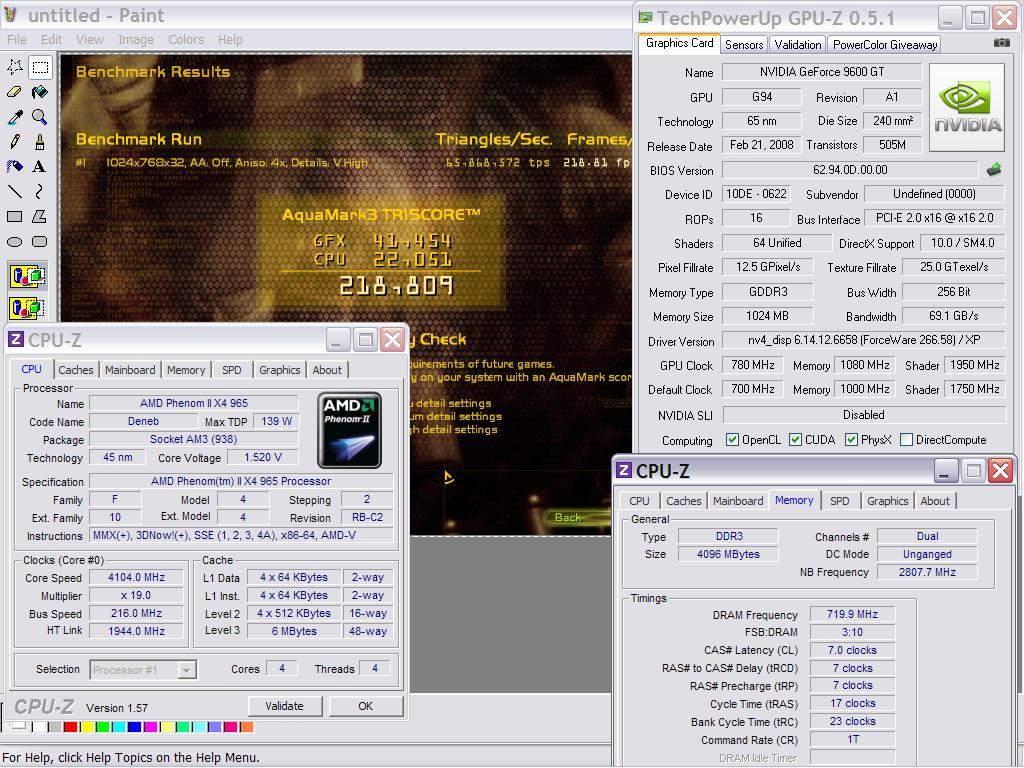Open the Help menu in Paint
The image size is (1024, 768).
[x=230, y=40]
